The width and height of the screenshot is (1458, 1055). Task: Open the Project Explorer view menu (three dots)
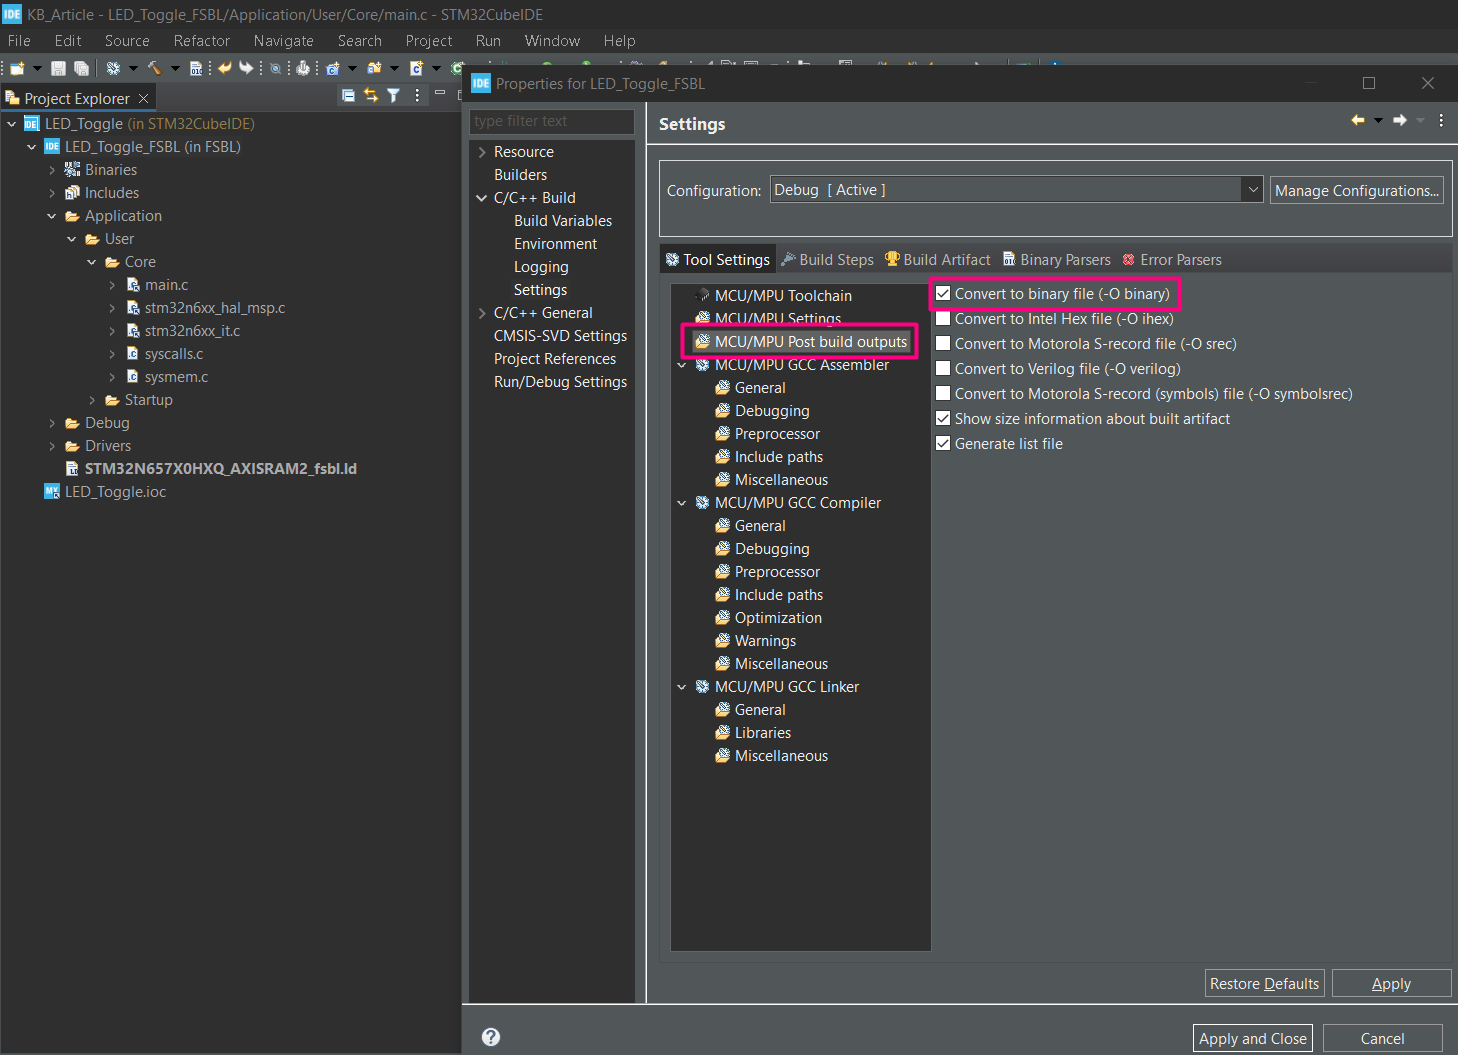(x=418, y=95)
